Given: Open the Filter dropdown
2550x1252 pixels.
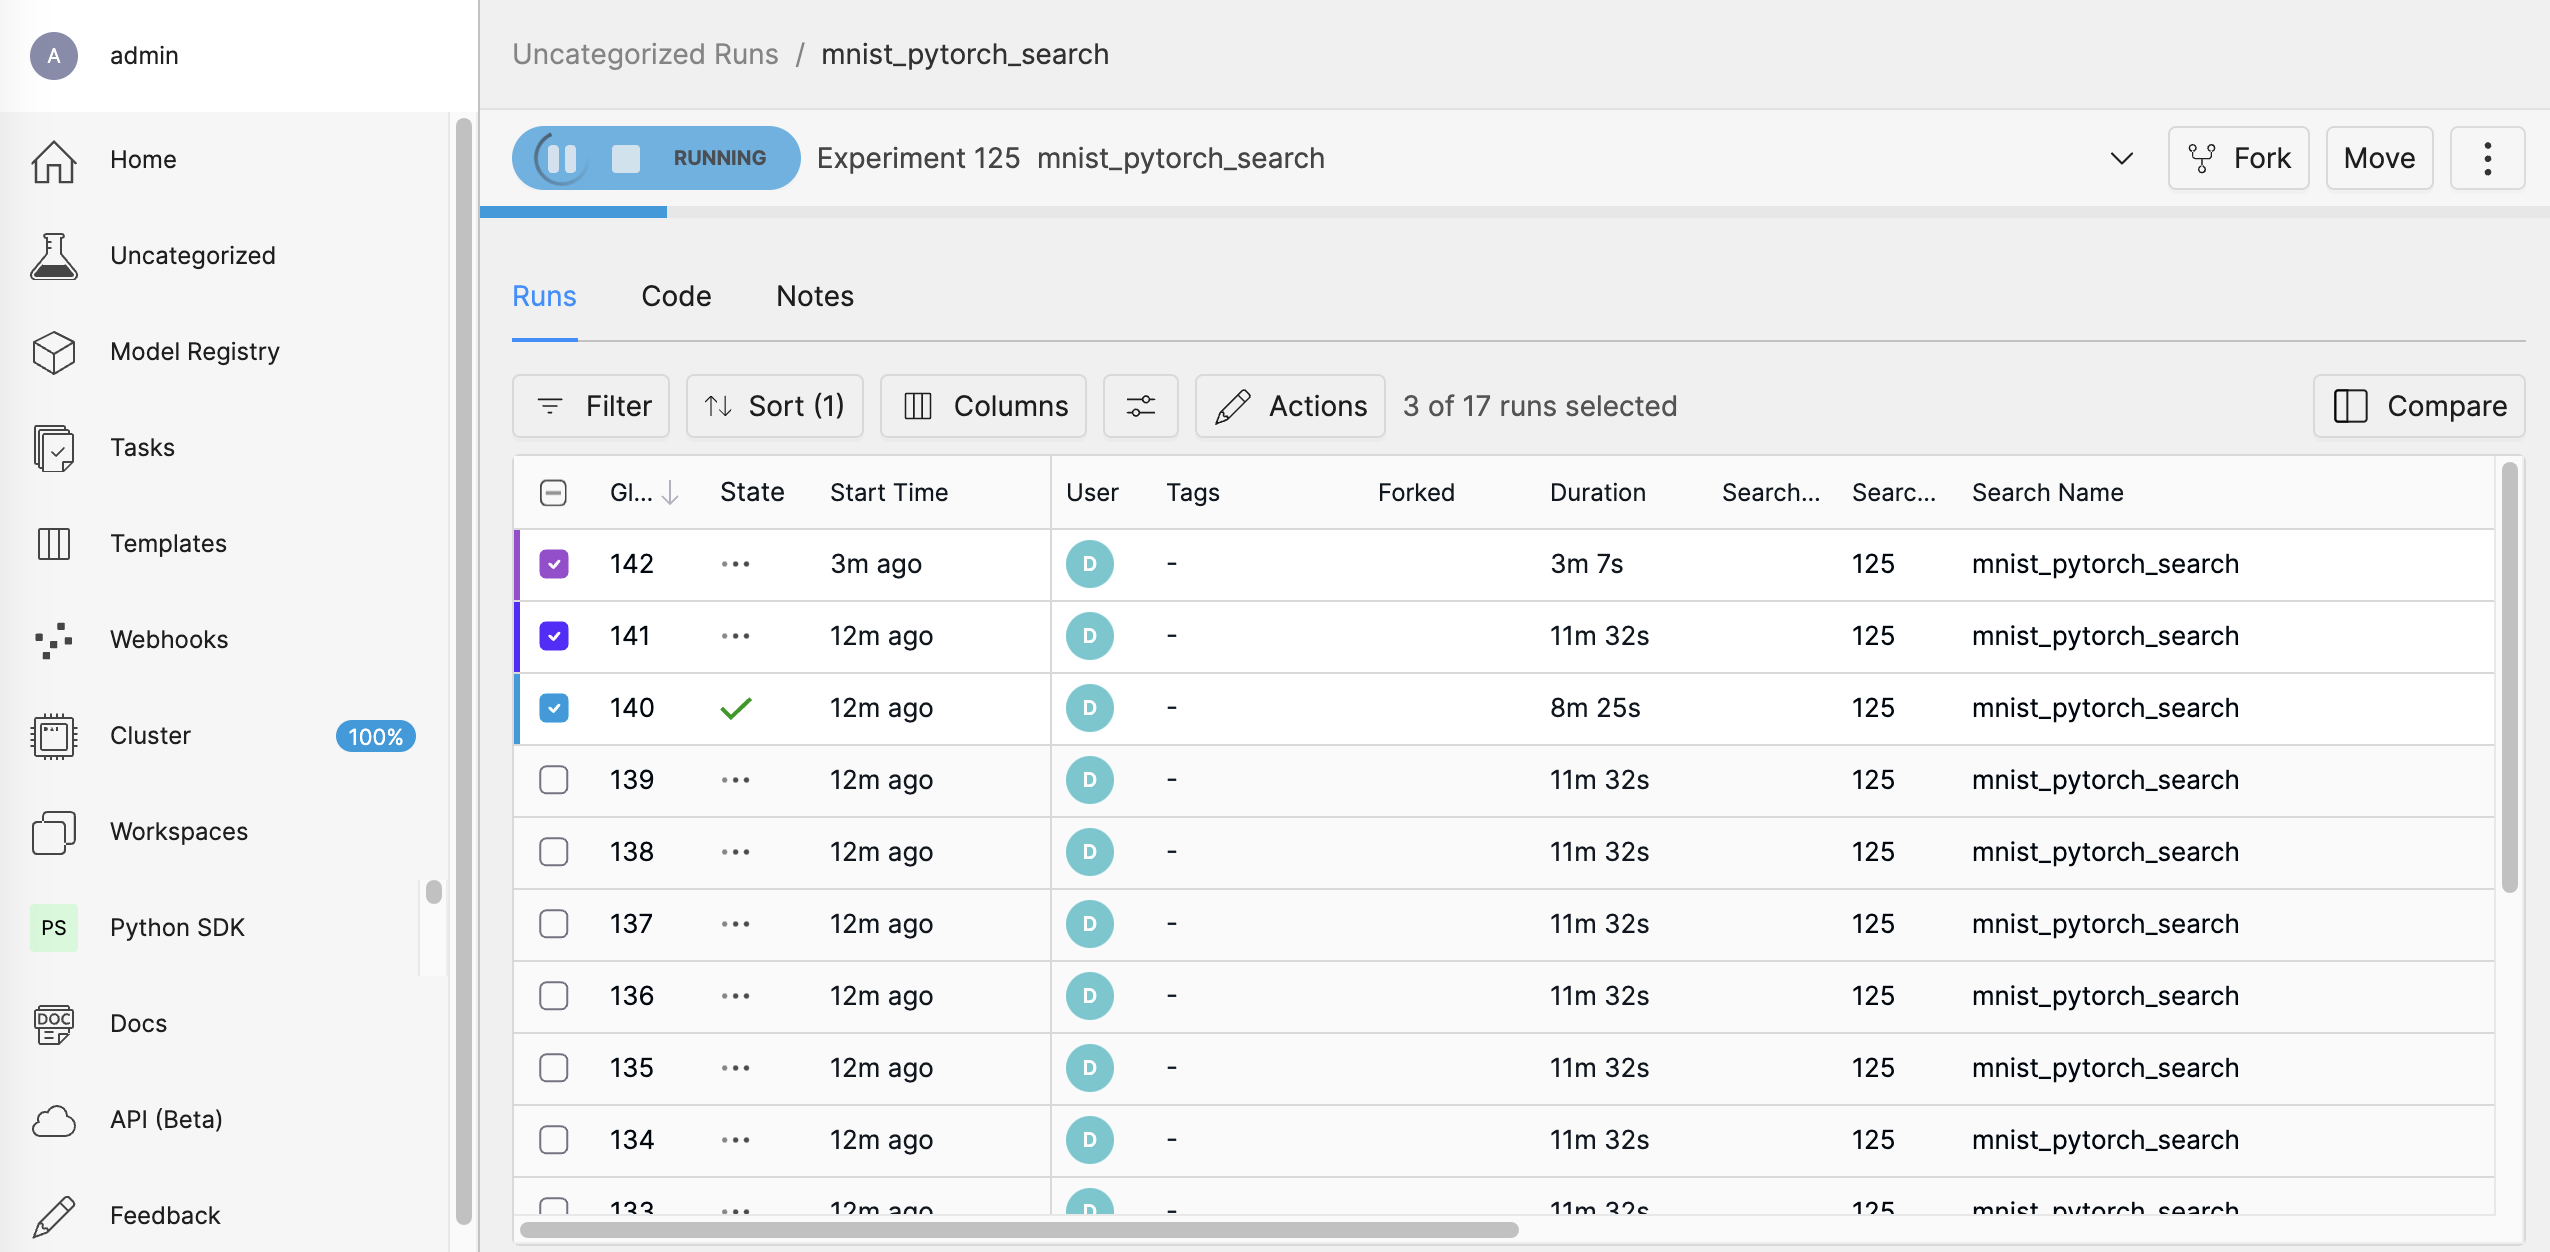Looking at the screenshot, I should 591,406.
